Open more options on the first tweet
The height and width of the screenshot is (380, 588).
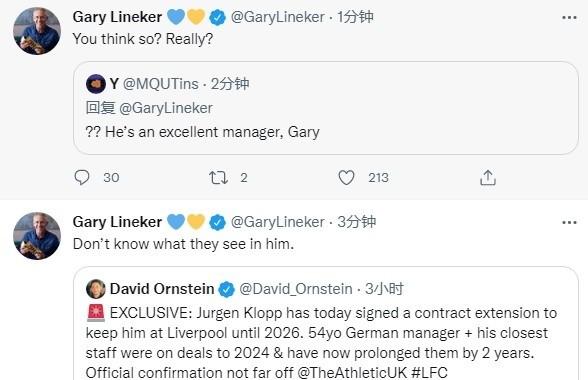(x=569, y=18)
